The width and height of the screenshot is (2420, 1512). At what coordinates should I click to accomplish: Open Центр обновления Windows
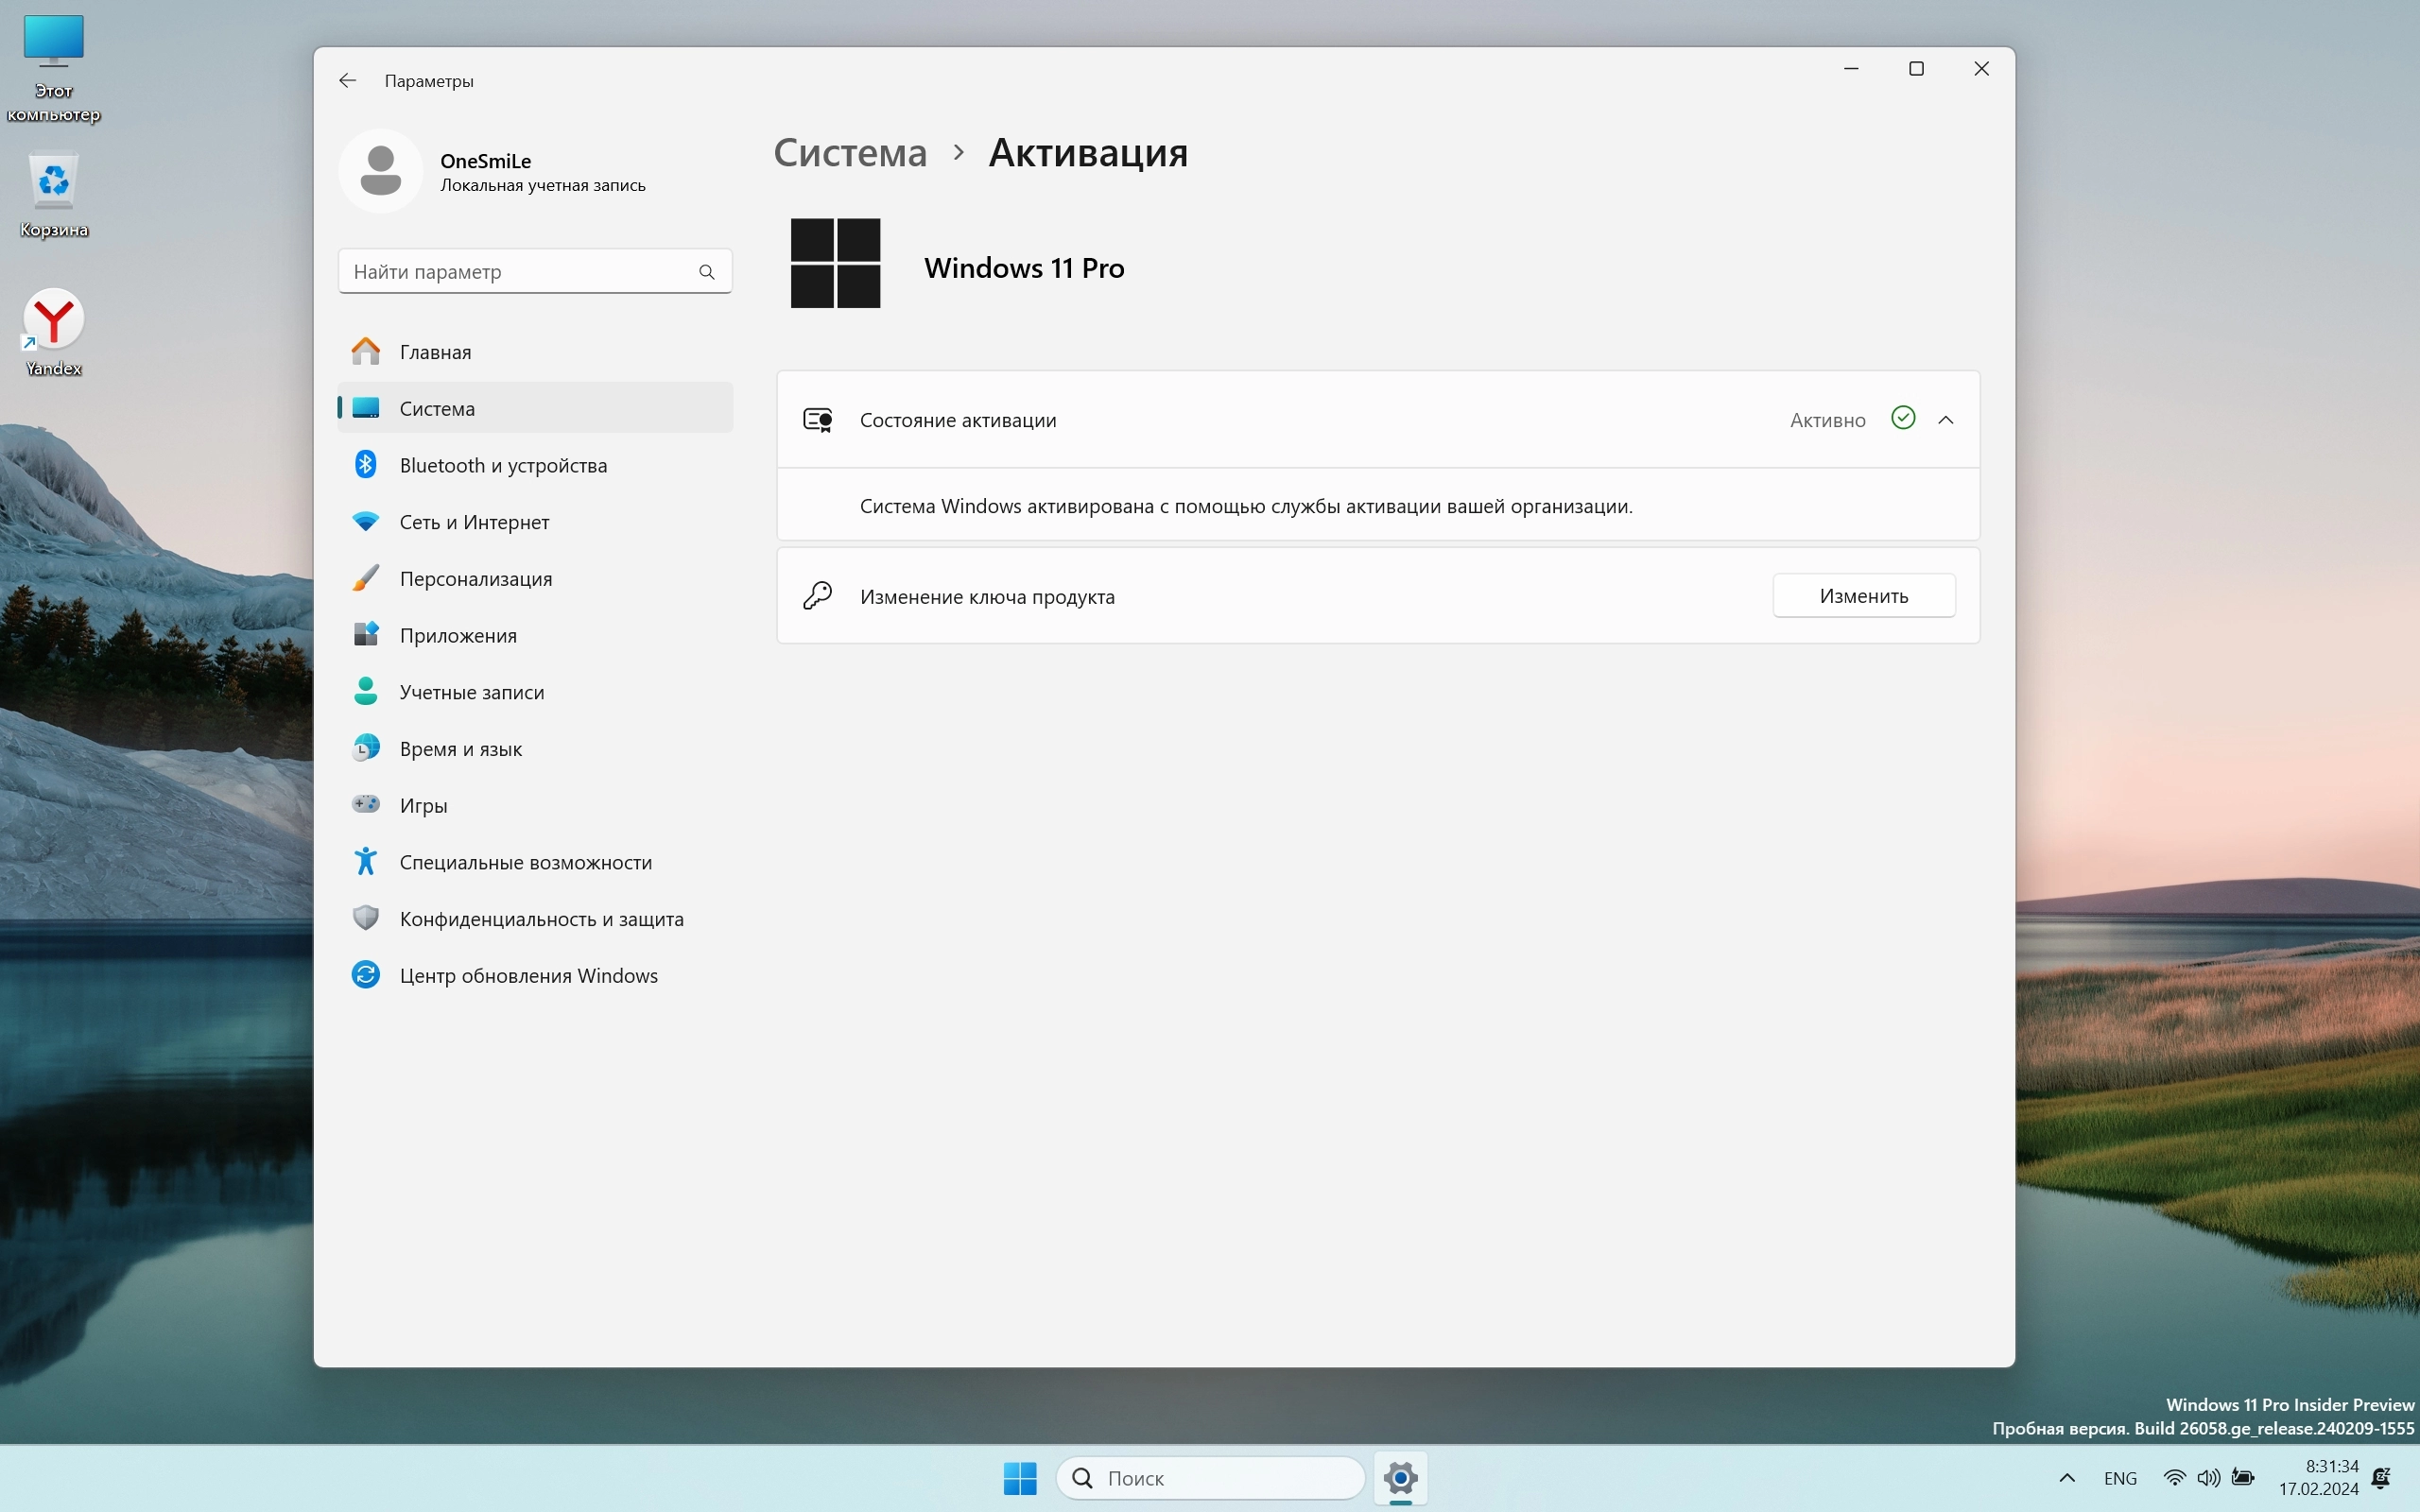point(528,975)
